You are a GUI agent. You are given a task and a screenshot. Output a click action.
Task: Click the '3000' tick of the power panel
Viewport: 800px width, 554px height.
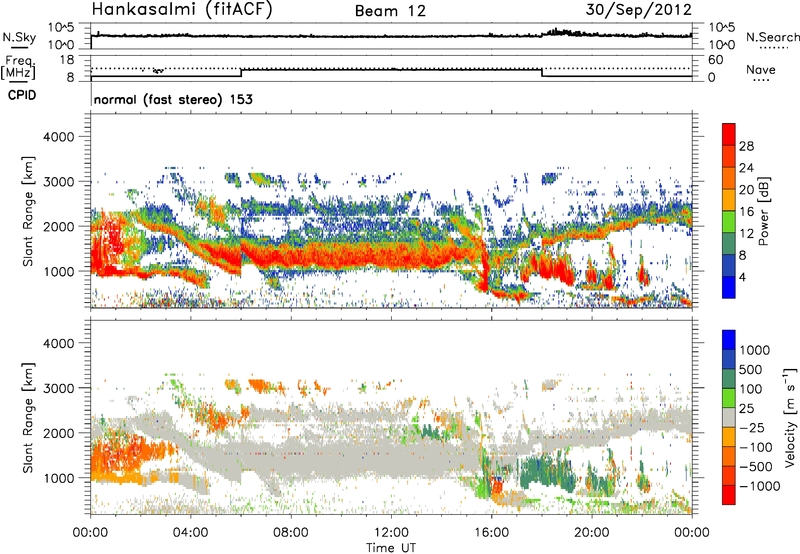(x=59, y=182)
